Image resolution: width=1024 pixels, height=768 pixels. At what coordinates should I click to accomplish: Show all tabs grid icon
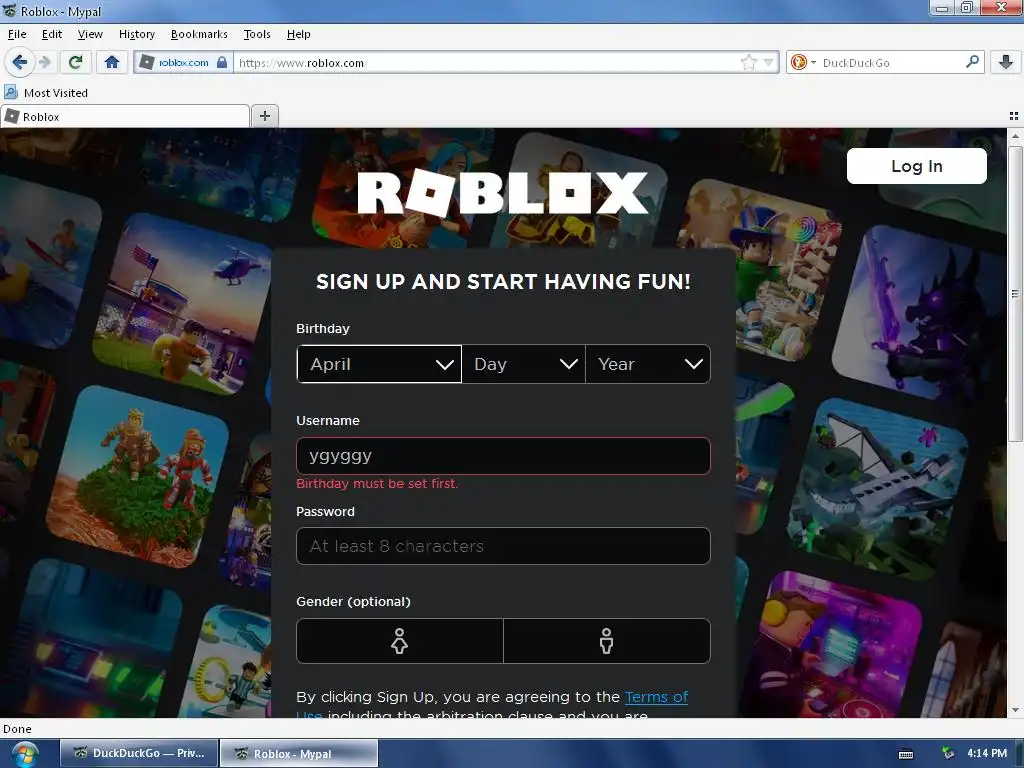coord(1014,116)
